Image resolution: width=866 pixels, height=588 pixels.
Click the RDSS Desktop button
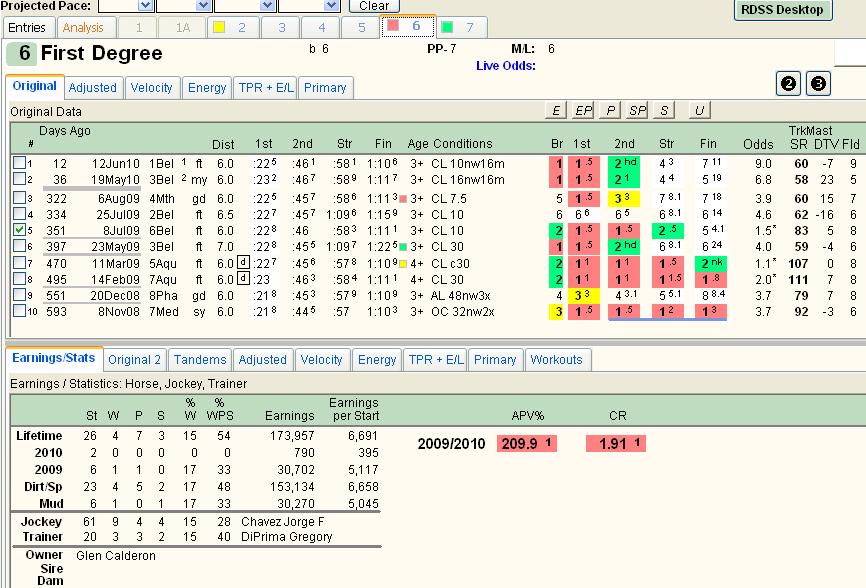click(783, 10)
